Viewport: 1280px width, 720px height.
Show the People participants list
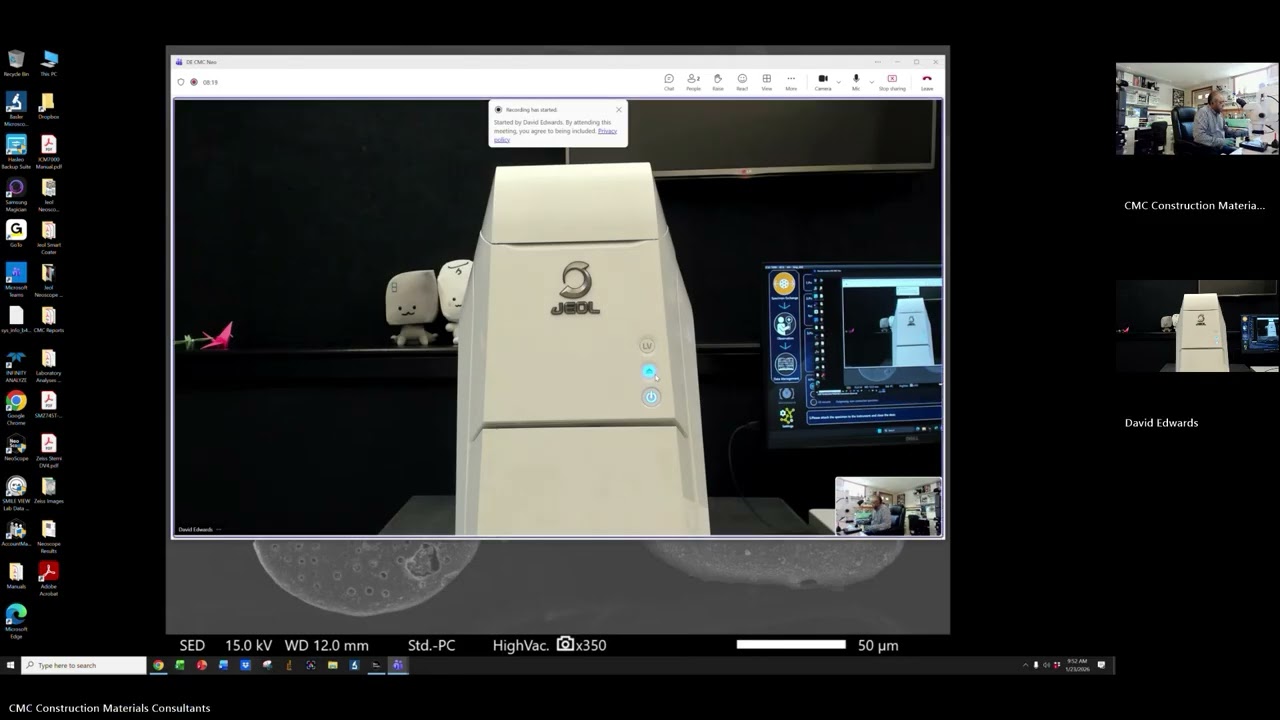pyautogui.click(x=693, y=82)
